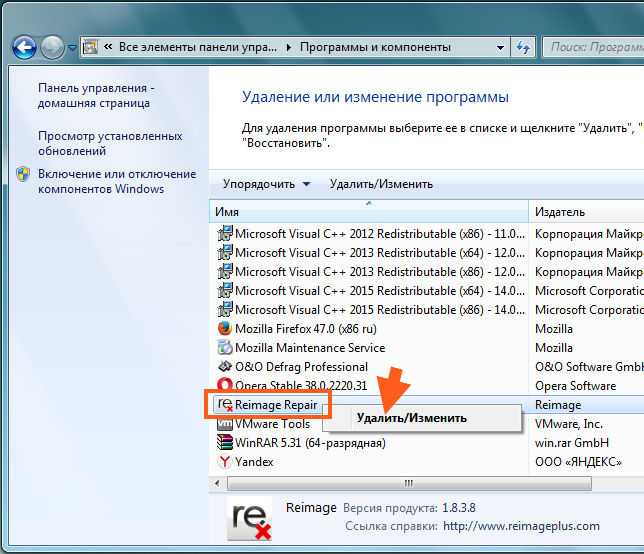Click the 'Все элементы панели упра...' breadcrumb

click(198, 47)
